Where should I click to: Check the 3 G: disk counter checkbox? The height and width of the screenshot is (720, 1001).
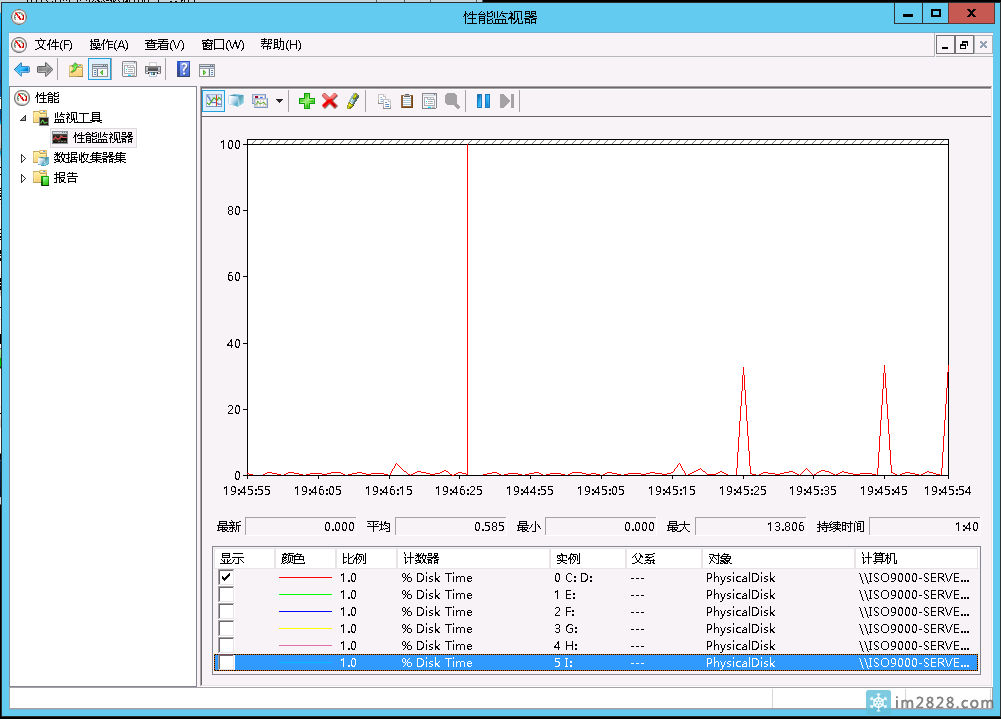(x=226, y=628)
